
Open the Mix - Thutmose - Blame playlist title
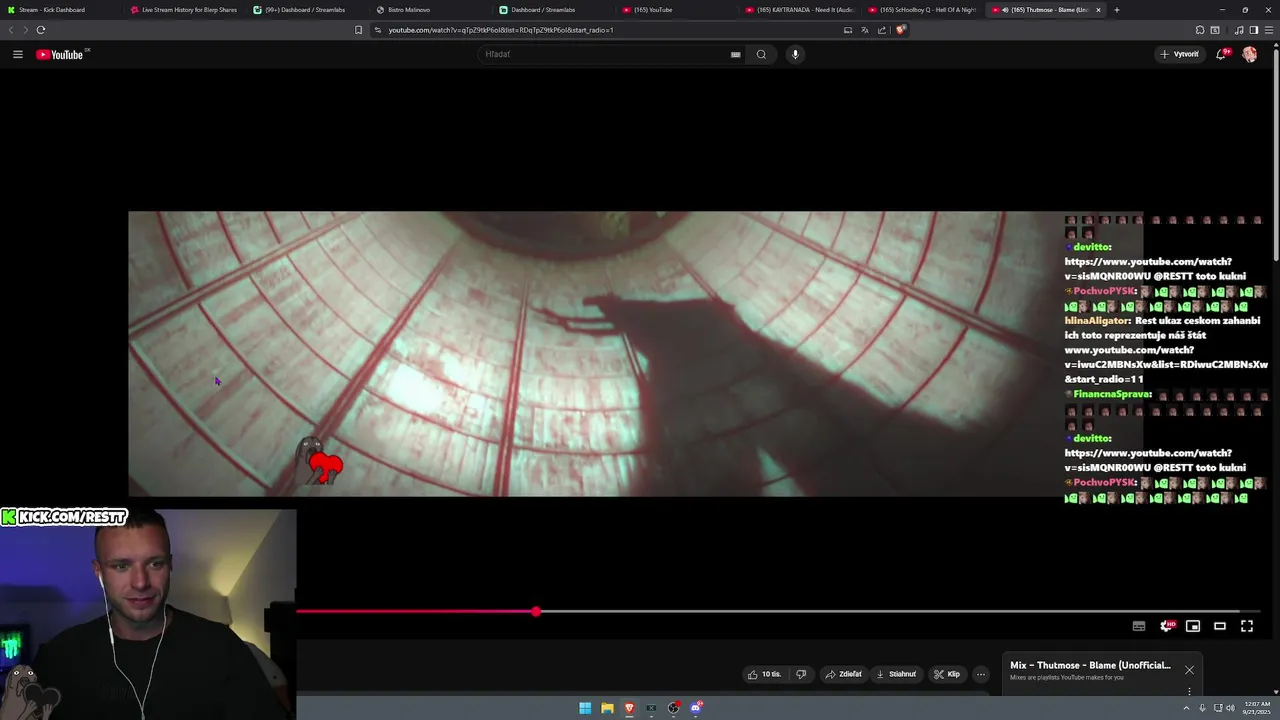(1090, 665)
